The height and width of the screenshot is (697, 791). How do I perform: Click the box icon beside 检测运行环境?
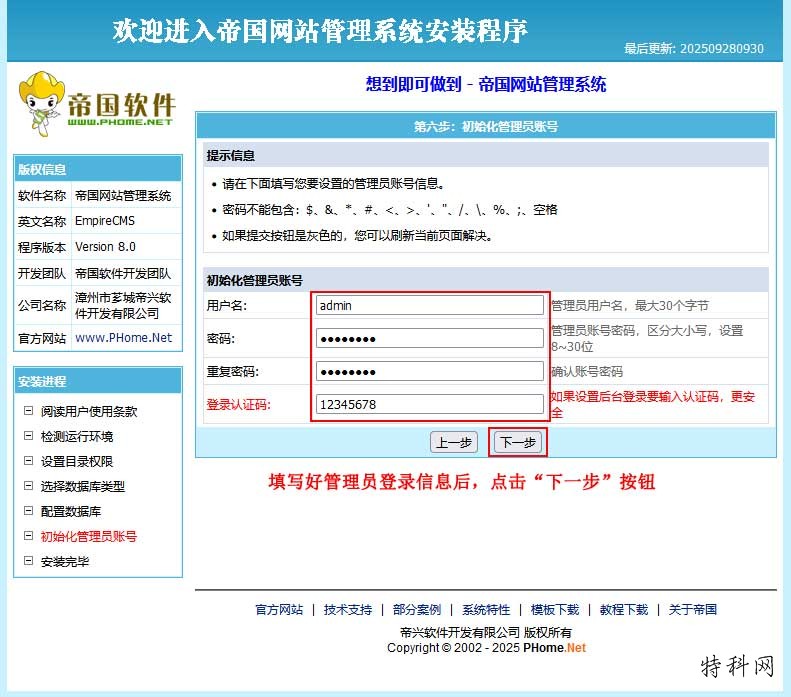(x=29, y=436)
